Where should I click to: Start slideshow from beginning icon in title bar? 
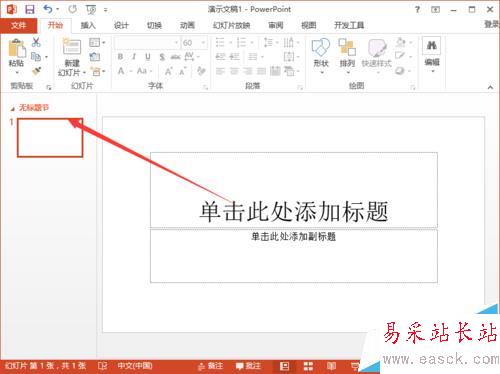click(91, 10)
